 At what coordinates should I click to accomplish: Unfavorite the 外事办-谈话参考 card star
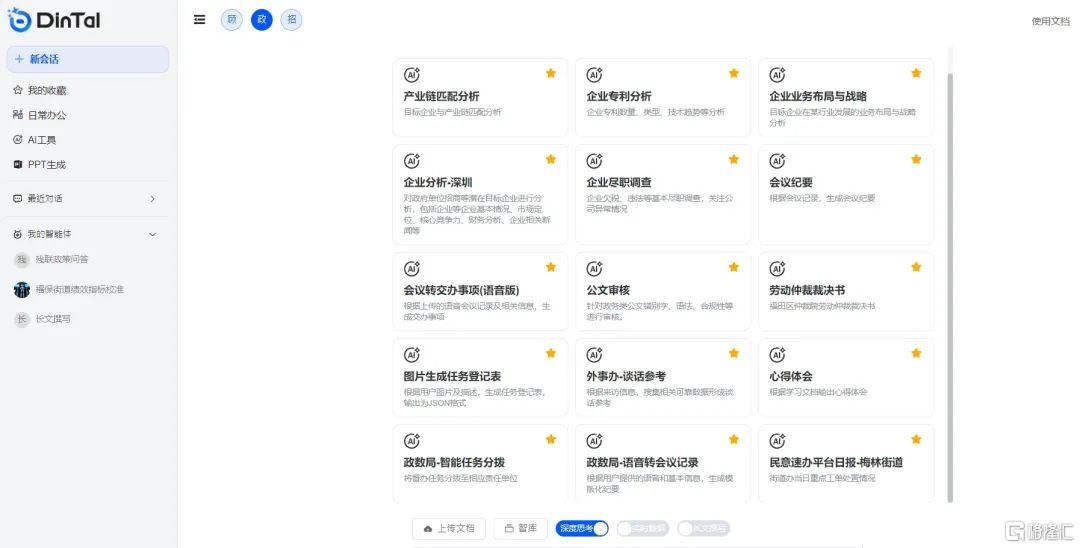(734, 353)
